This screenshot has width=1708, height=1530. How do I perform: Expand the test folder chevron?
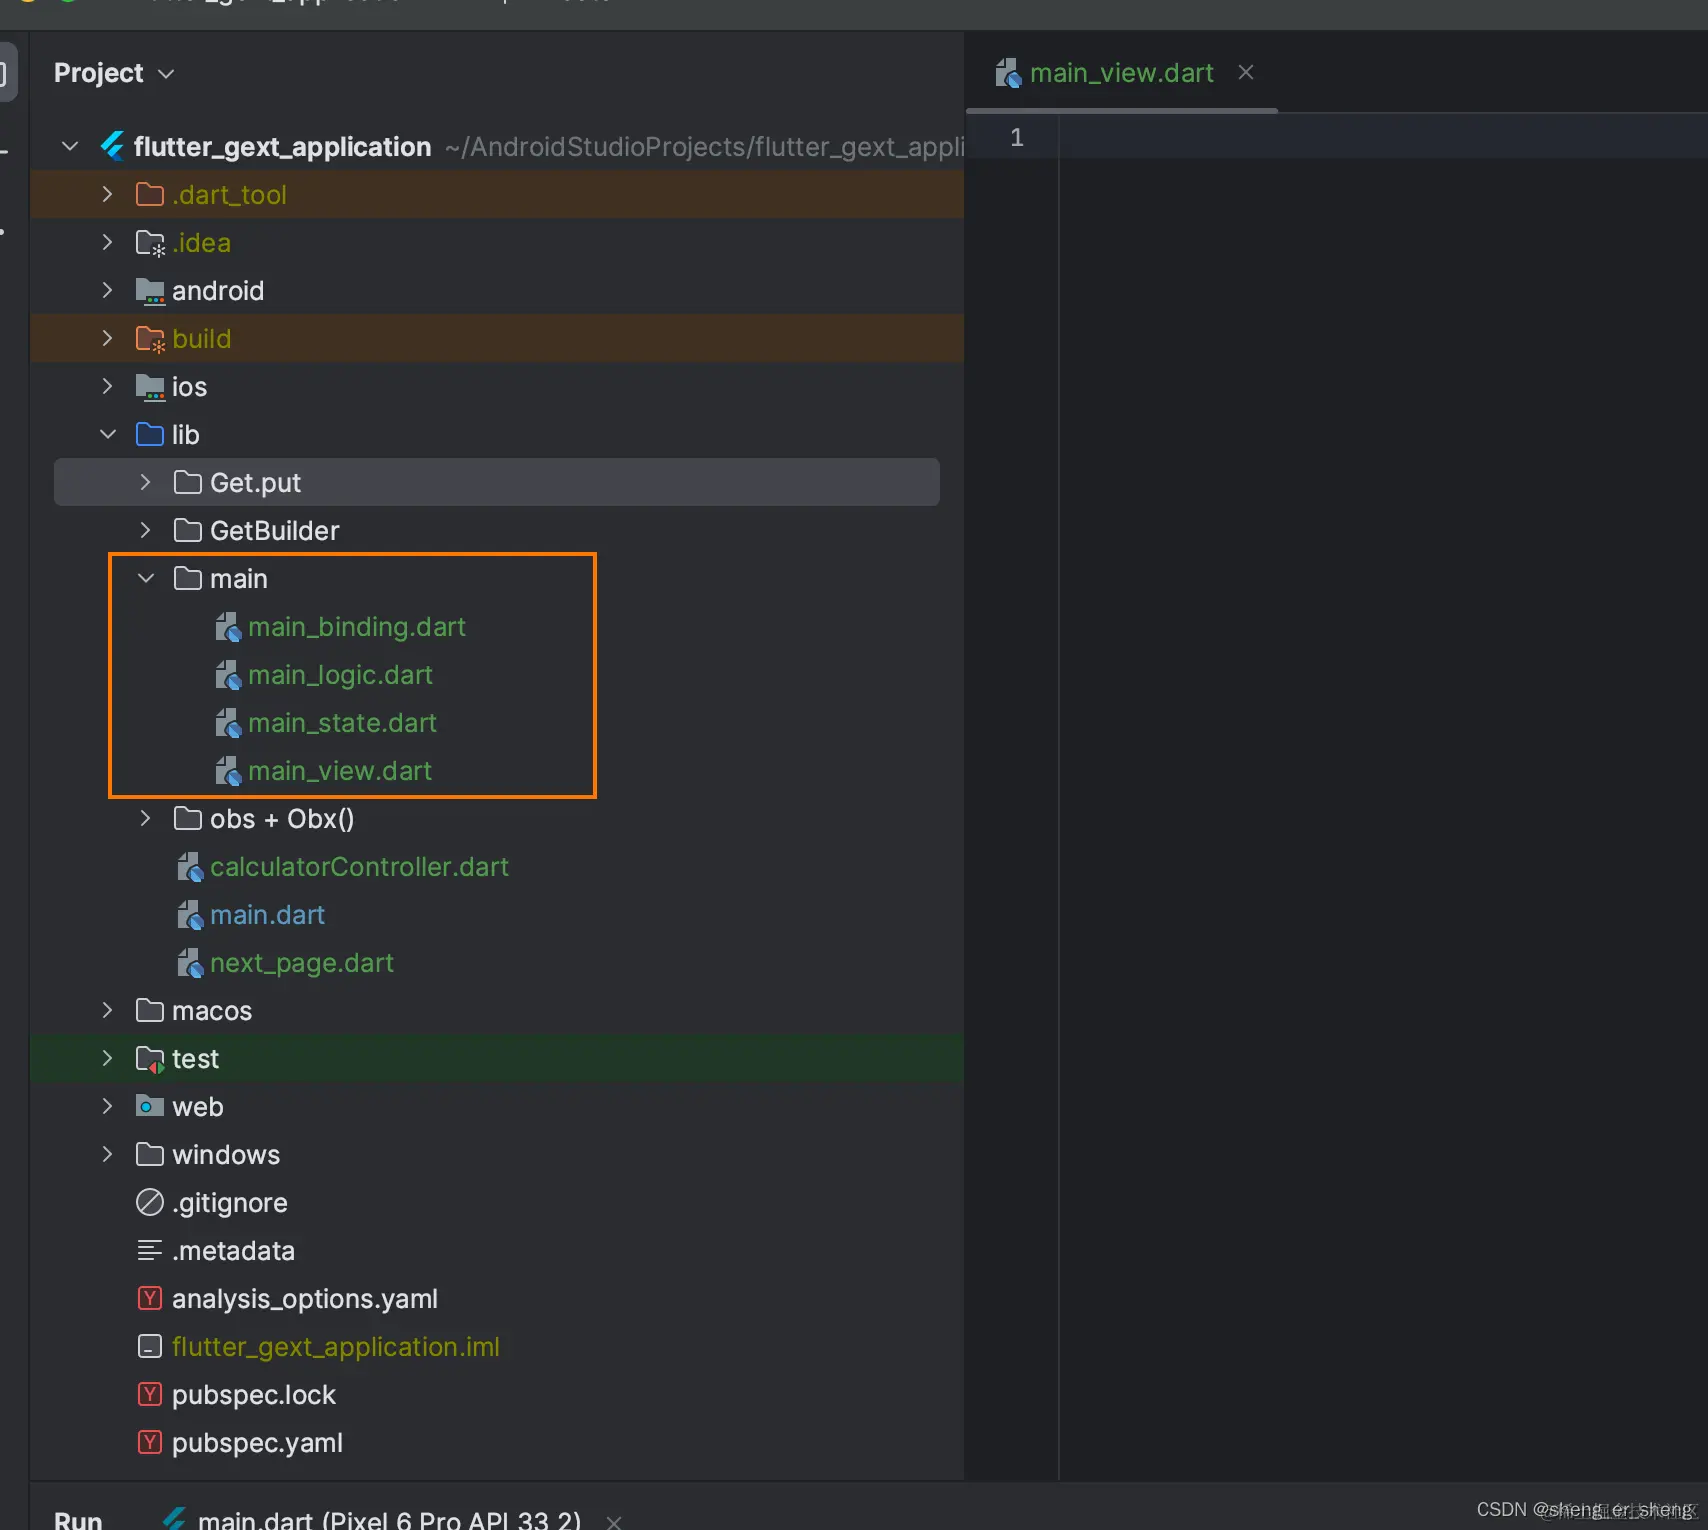pyautogui.click(x=107, y=1058)
